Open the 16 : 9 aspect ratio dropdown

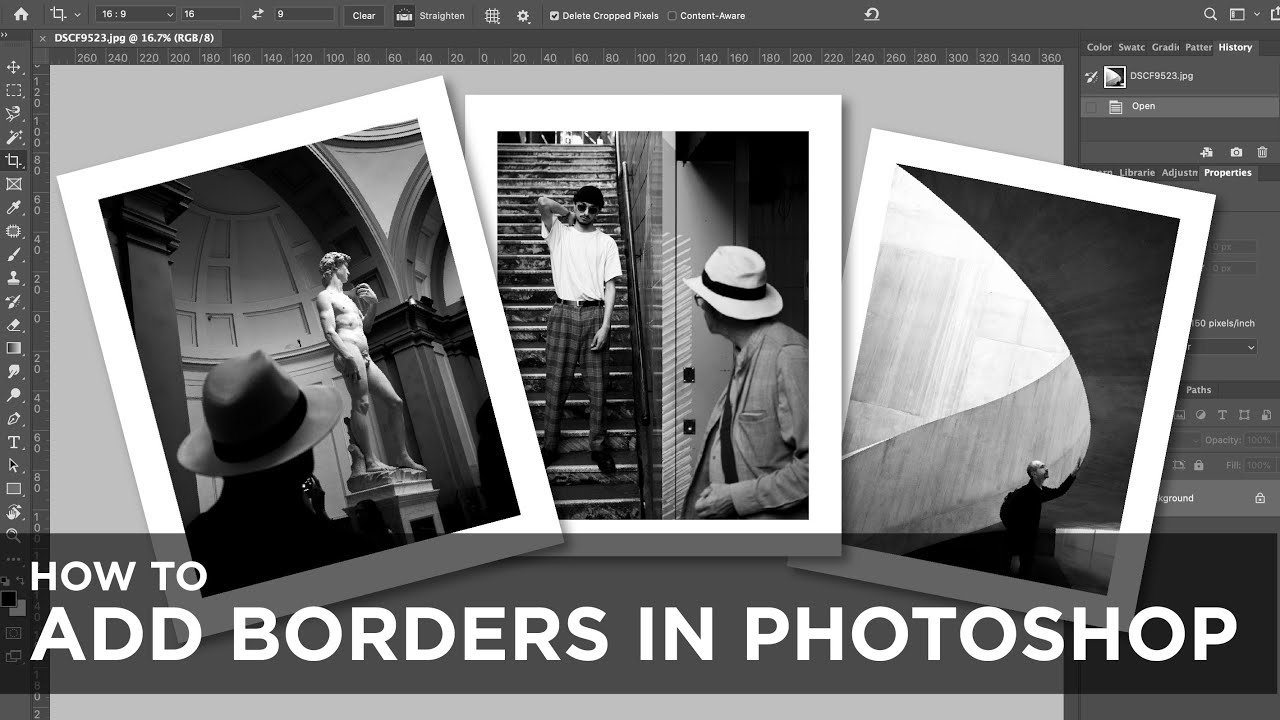click(136, 15)
